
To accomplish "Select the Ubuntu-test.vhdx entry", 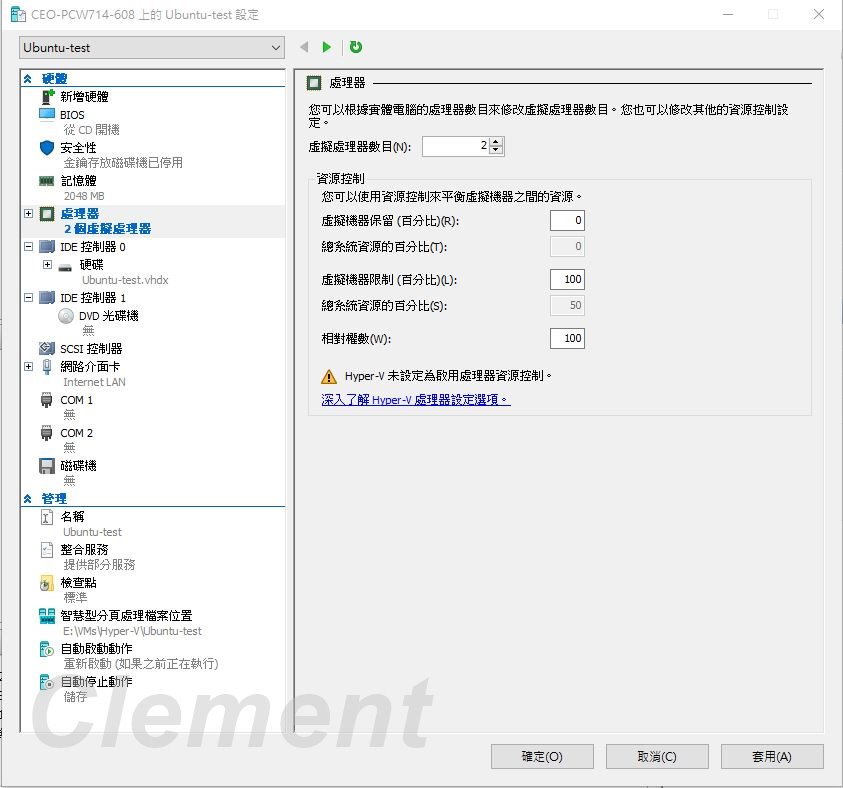I will click(x=125, y=280).
